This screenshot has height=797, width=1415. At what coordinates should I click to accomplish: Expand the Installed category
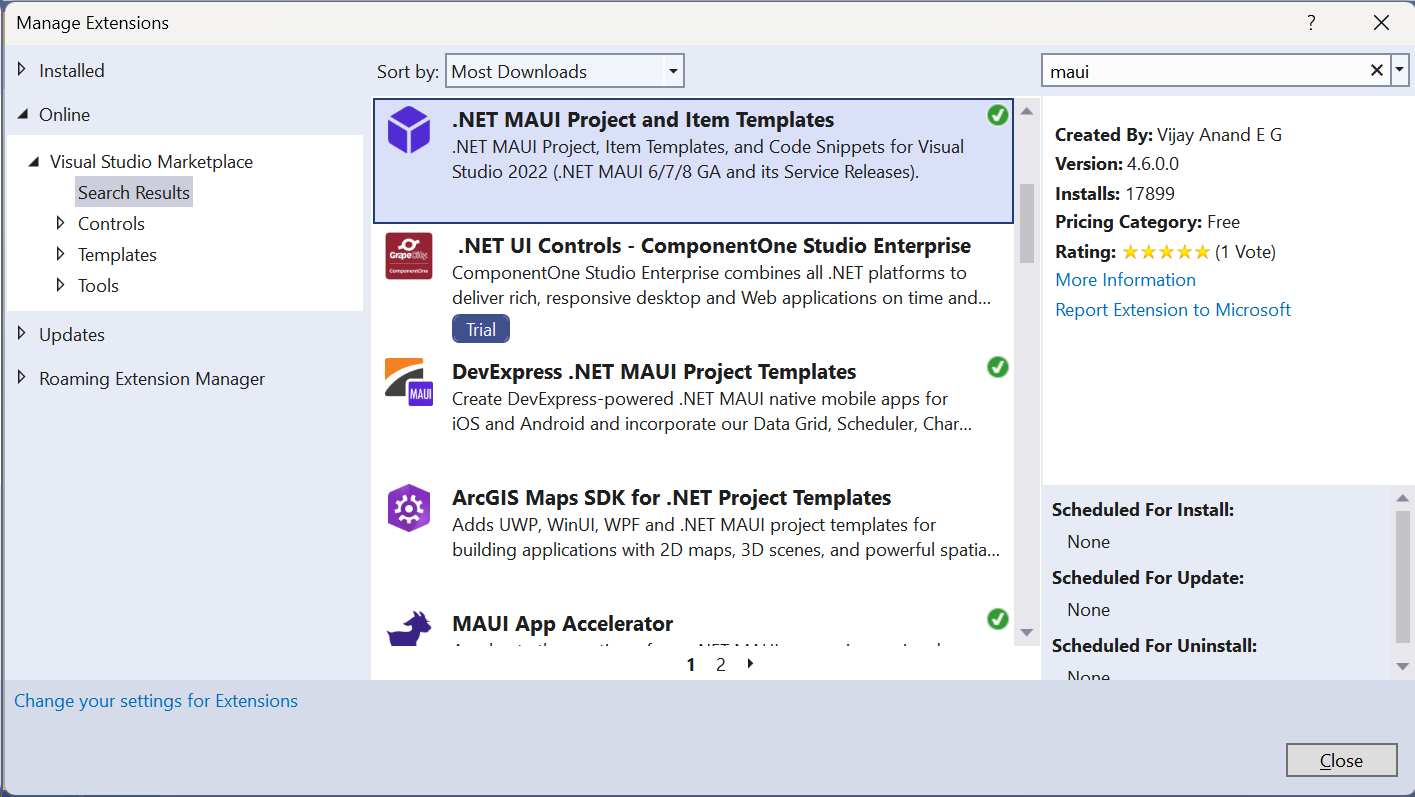pyautogui.click(x=22, y=70)
